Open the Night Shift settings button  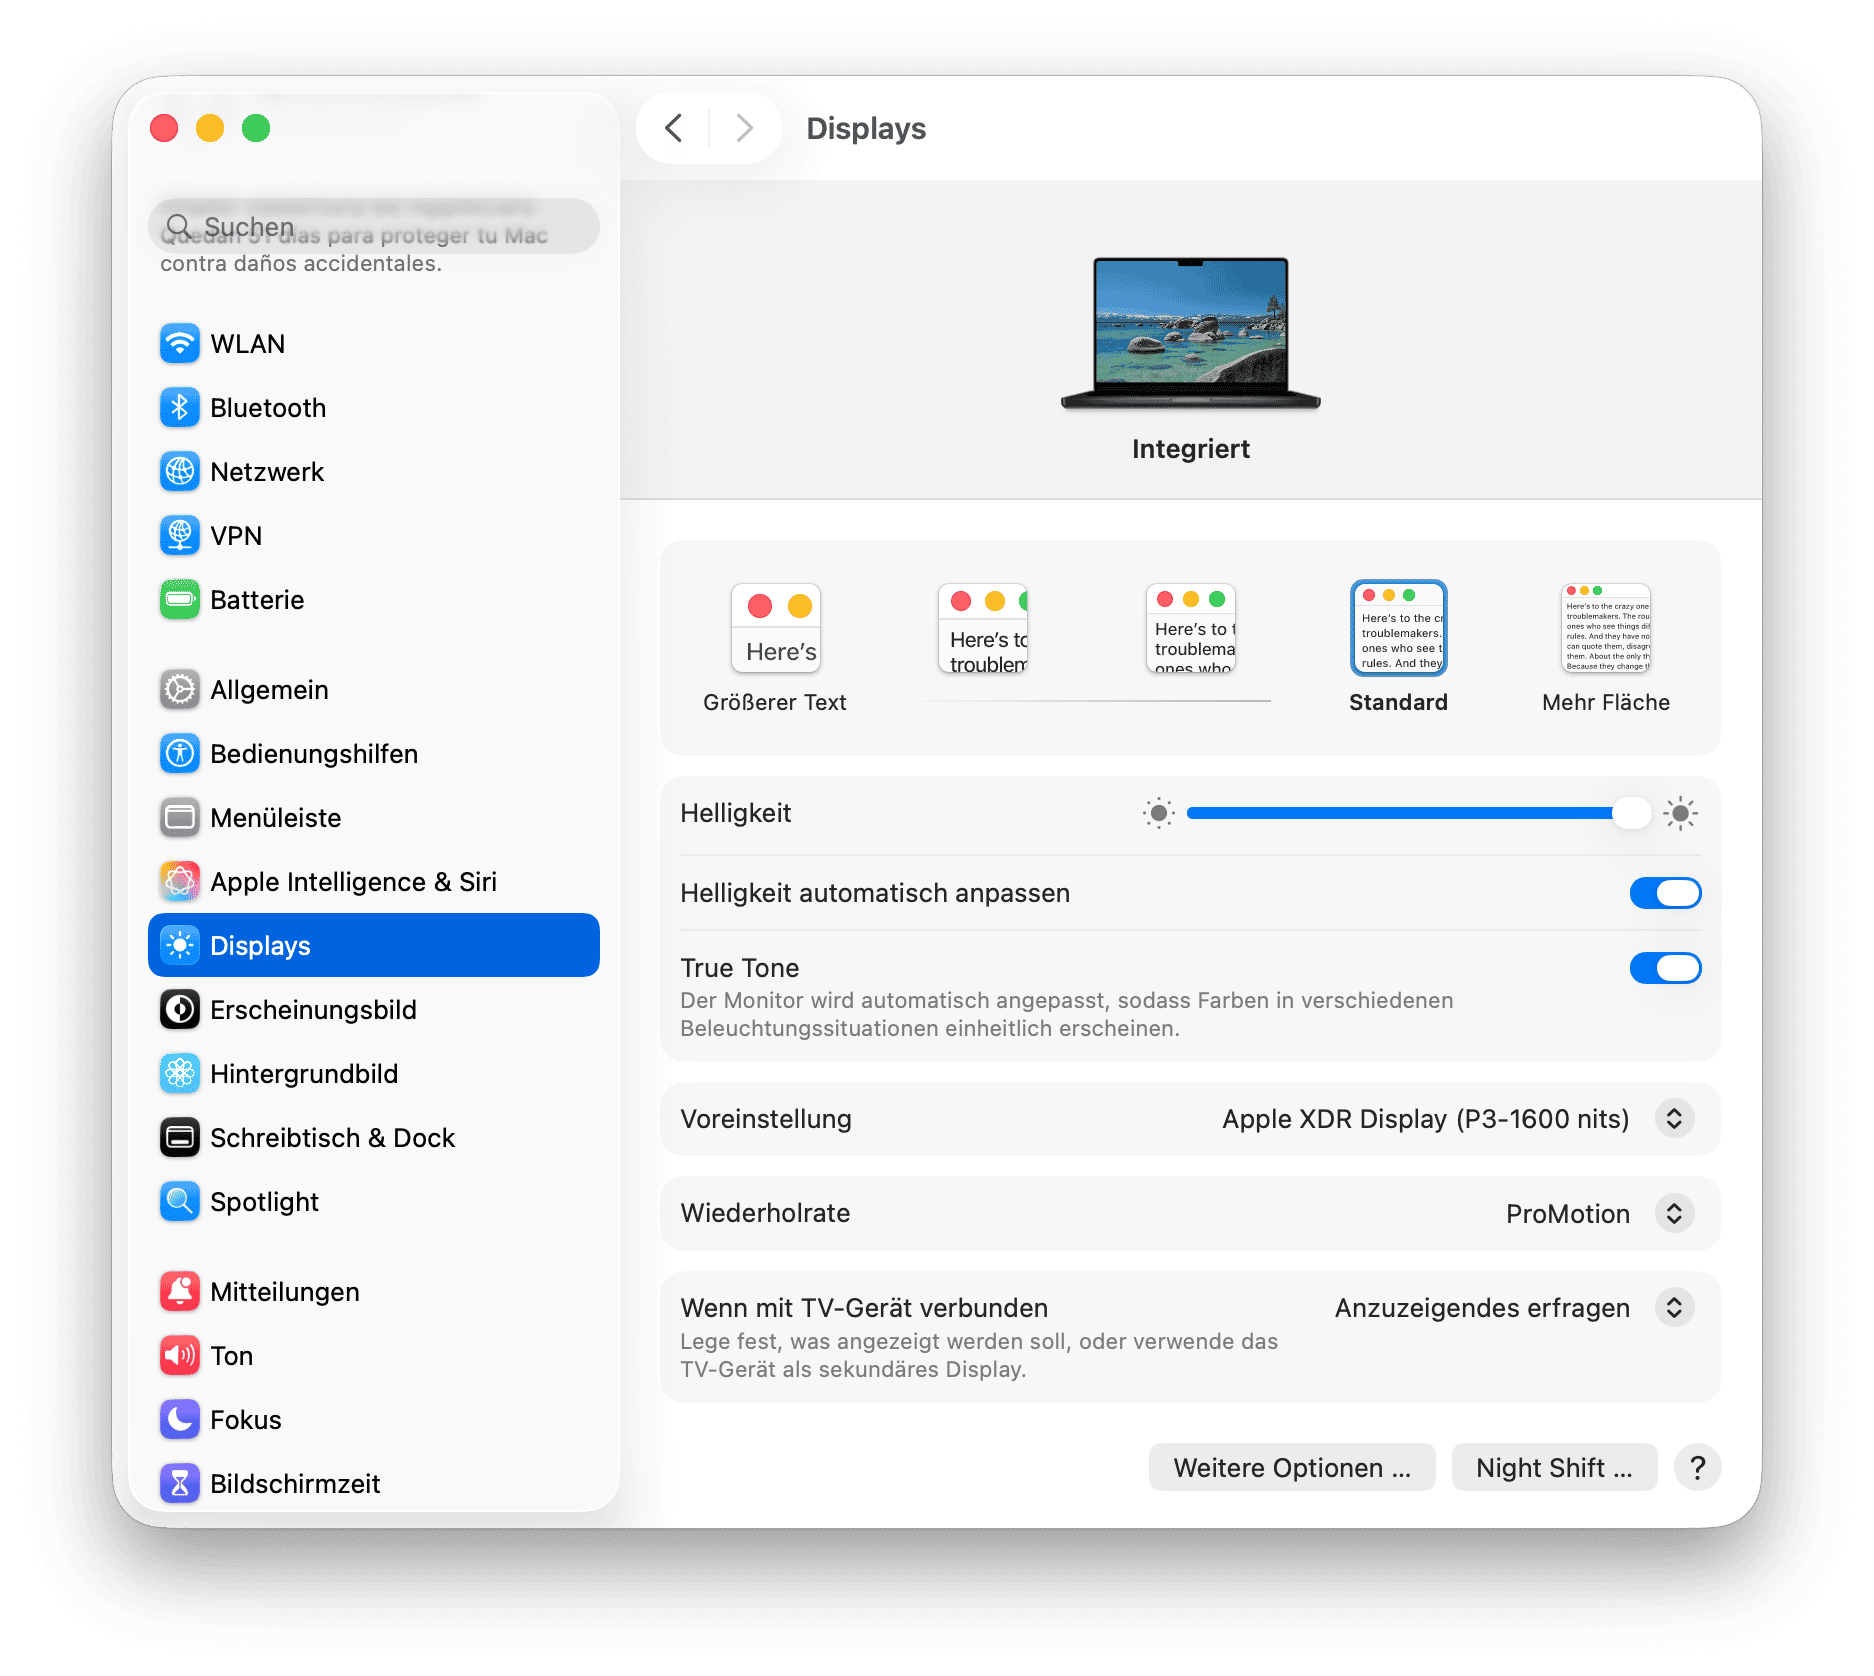1553,1468
